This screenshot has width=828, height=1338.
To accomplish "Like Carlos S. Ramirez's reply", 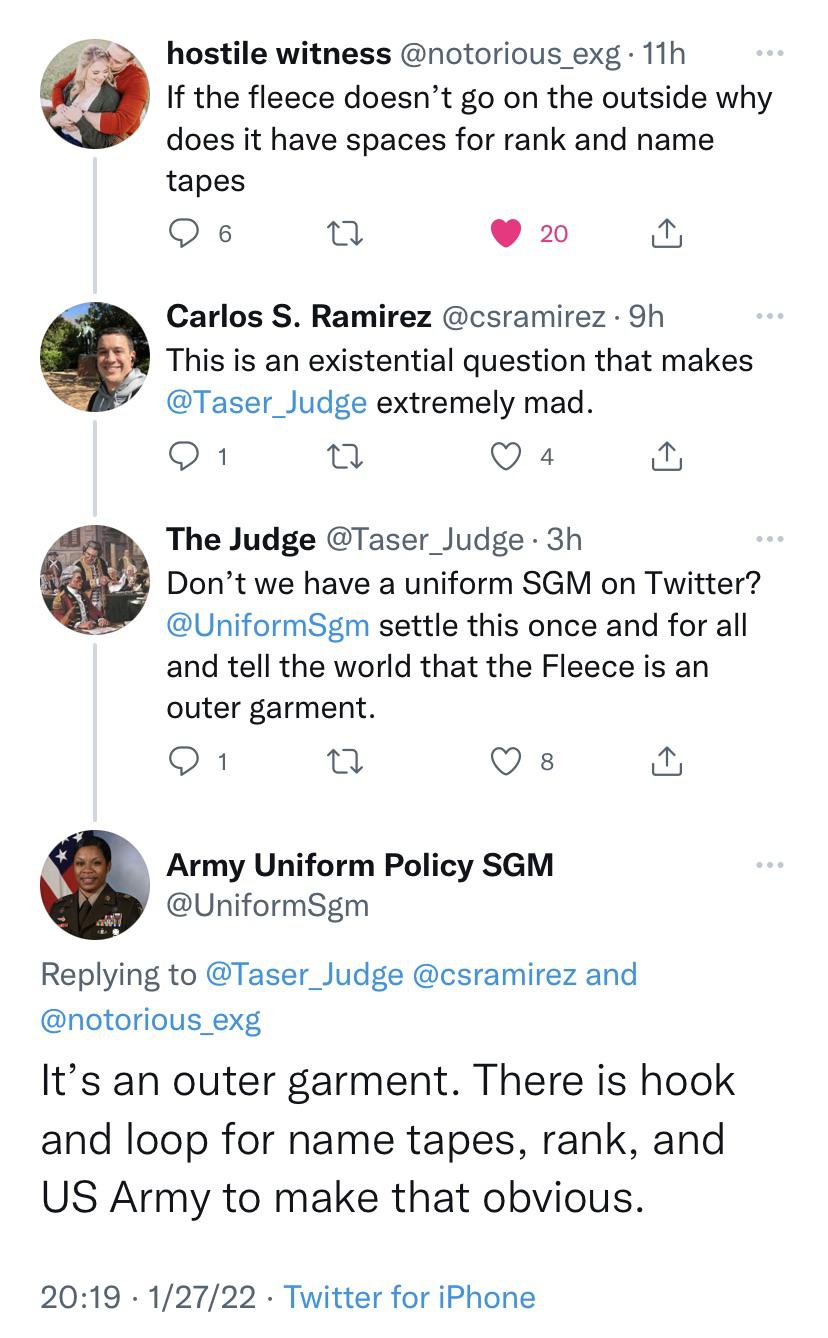I will tap(505, 456).
